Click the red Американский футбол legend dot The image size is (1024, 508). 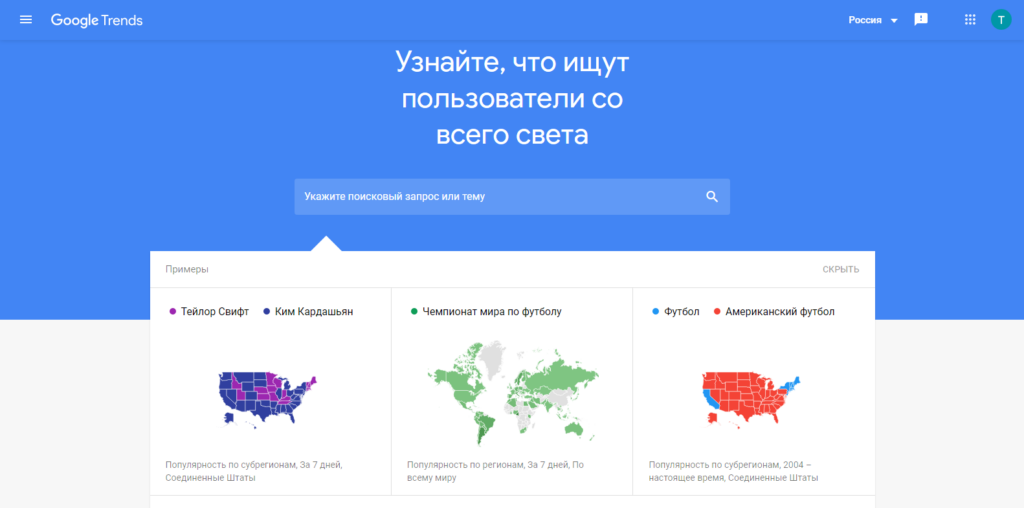pyautogui.click(x=716, y=312)
